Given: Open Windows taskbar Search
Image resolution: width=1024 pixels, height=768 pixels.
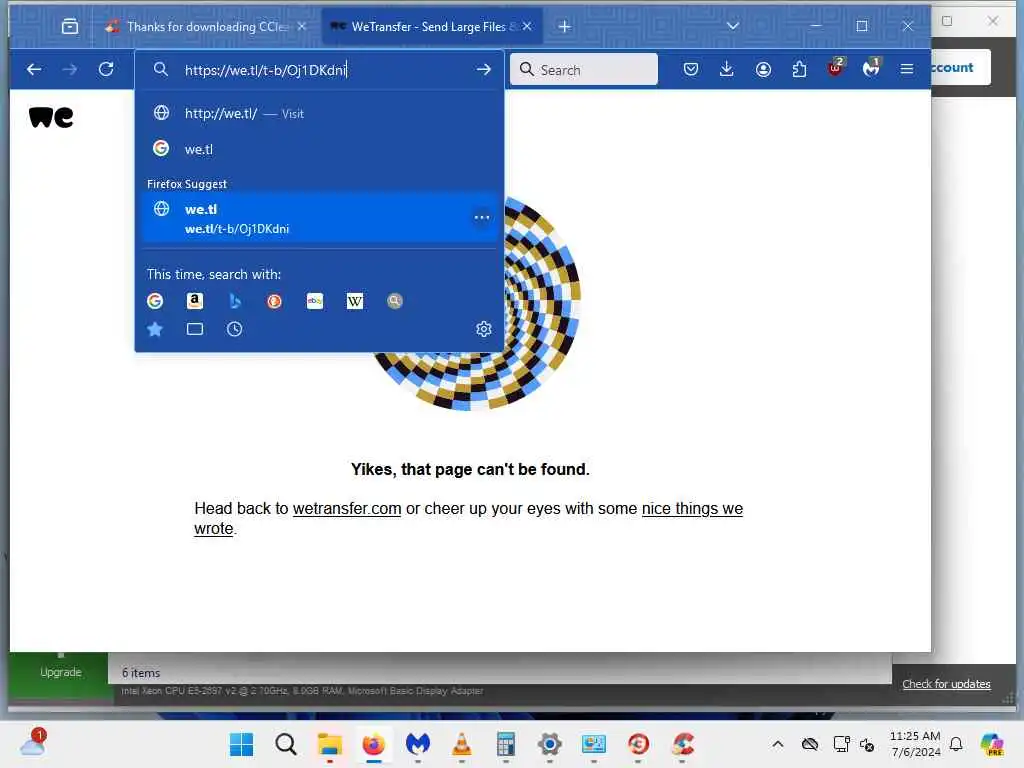Looking at the screenshot, I should [x=285, y=744].
